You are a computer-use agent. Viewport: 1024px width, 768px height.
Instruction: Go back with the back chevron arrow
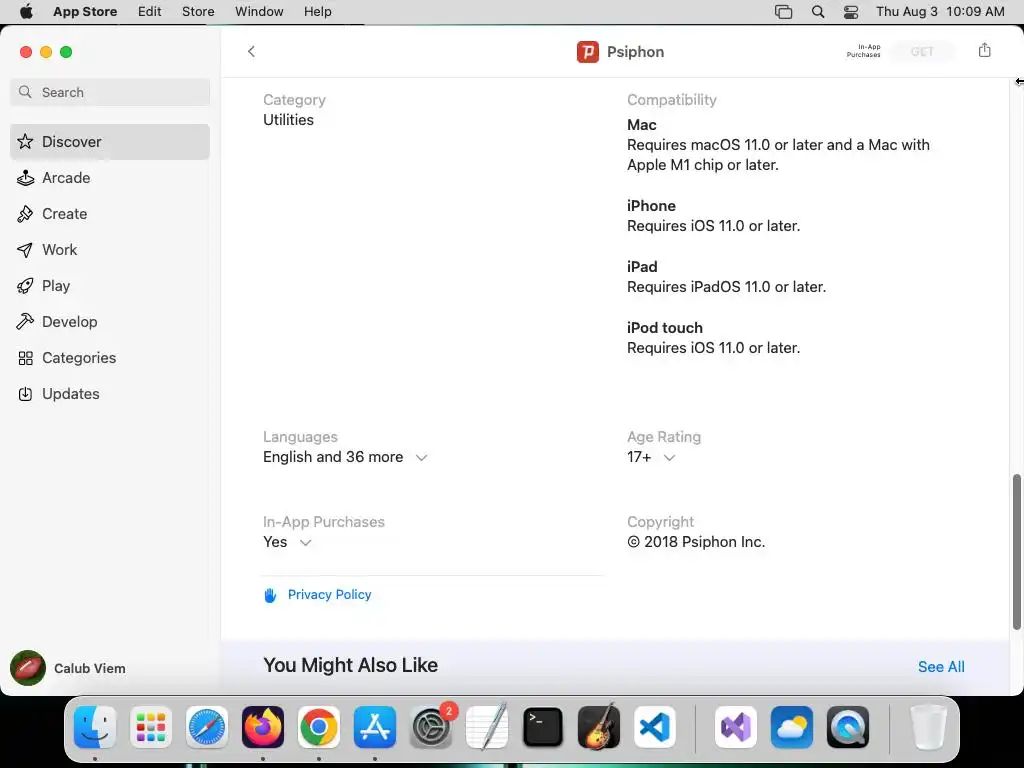click(x=251, y=52)
